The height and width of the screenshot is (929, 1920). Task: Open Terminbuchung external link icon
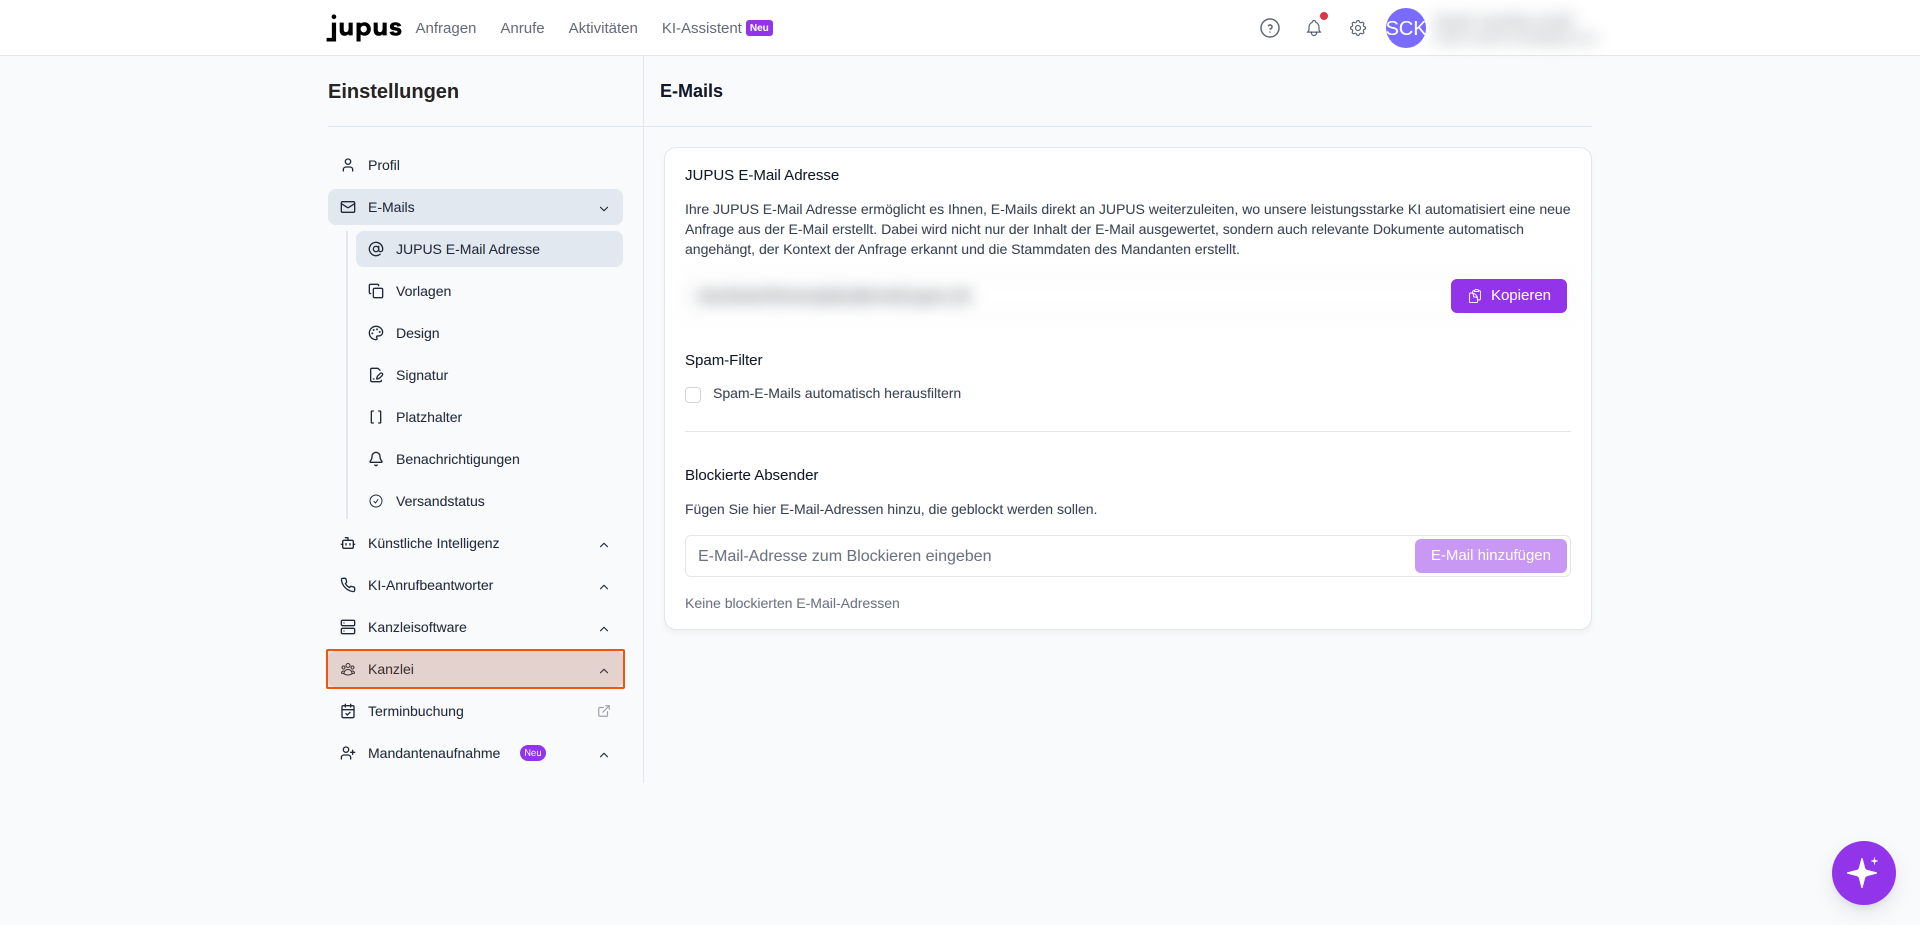(x=604, y=711)
